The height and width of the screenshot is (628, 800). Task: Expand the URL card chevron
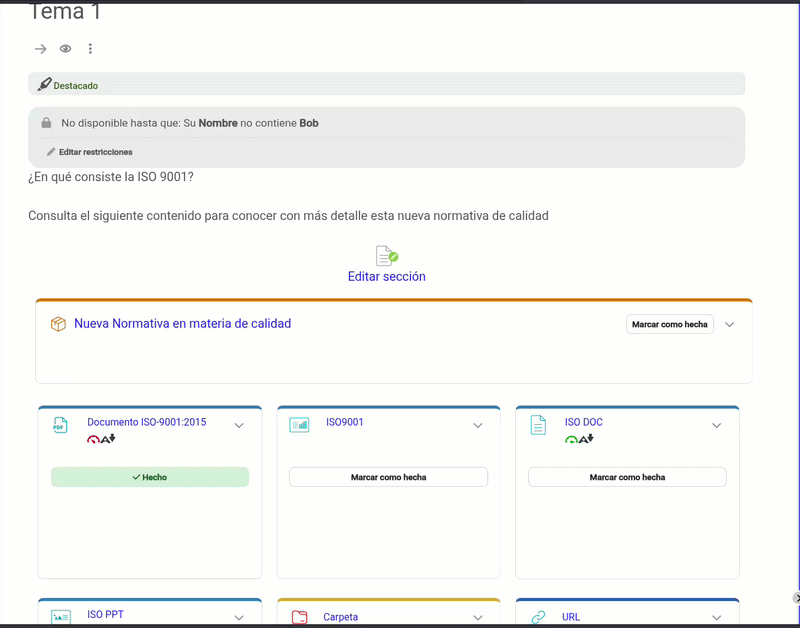(x=716, y=618)
